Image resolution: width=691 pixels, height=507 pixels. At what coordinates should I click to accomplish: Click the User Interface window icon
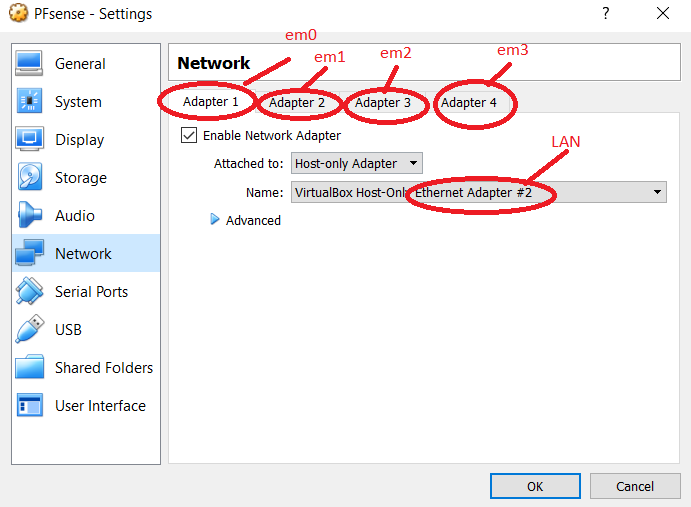click(x=30, y=405)
